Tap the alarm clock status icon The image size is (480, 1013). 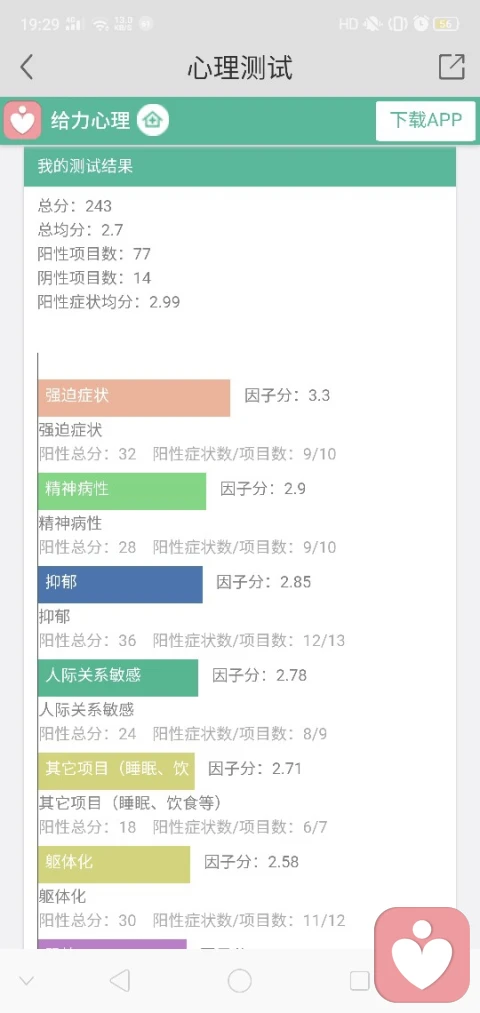coord(421,25)
